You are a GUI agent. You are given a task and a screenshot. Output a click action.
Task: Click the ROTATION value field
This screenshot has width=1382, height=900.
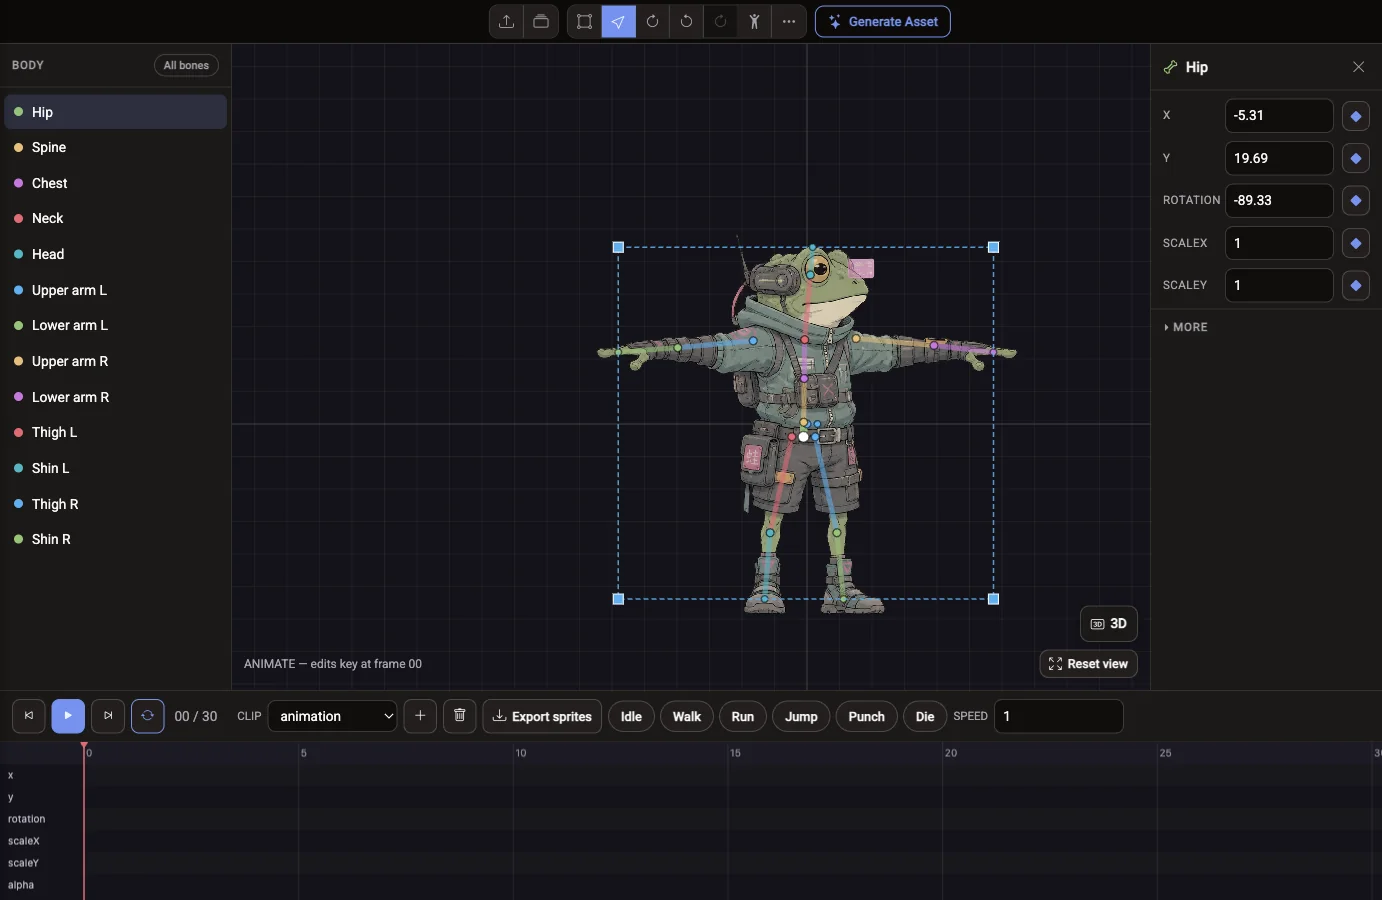point(1279,200)
